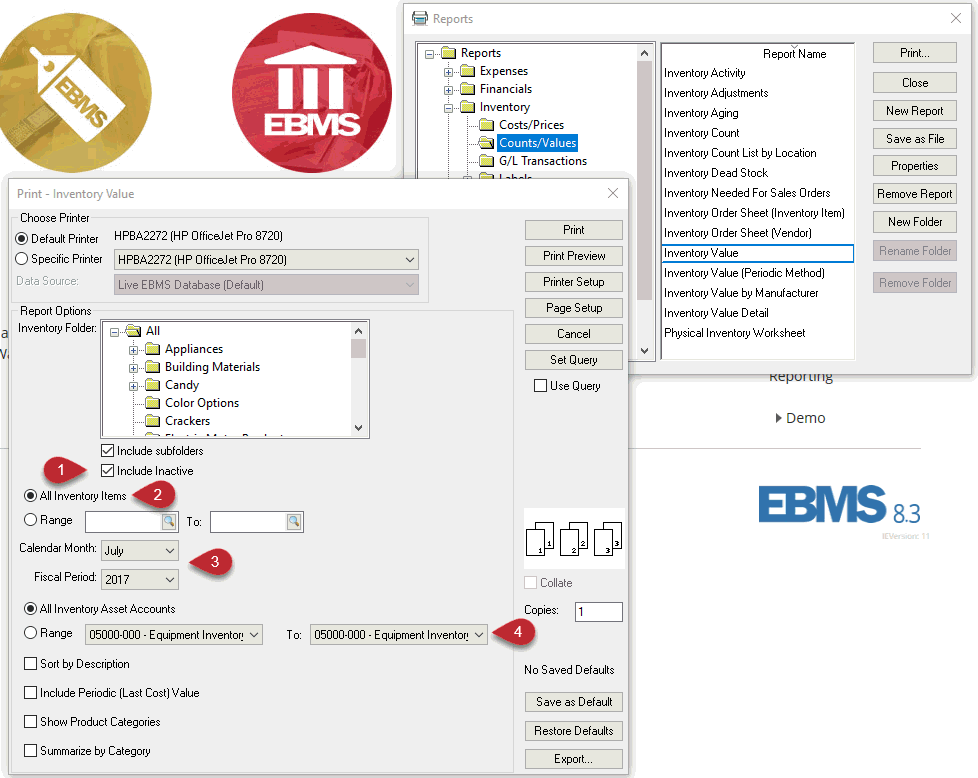
Task: Collapse the Inventory node in Reports tree
Action: [448, 108]
